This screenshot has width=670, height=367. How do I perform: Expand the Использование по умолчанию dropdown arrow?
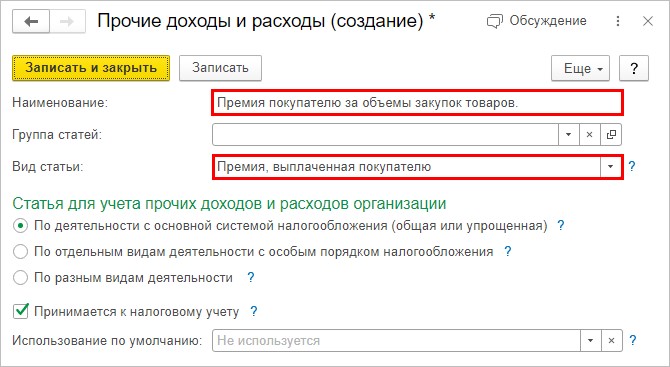point(591,341)
